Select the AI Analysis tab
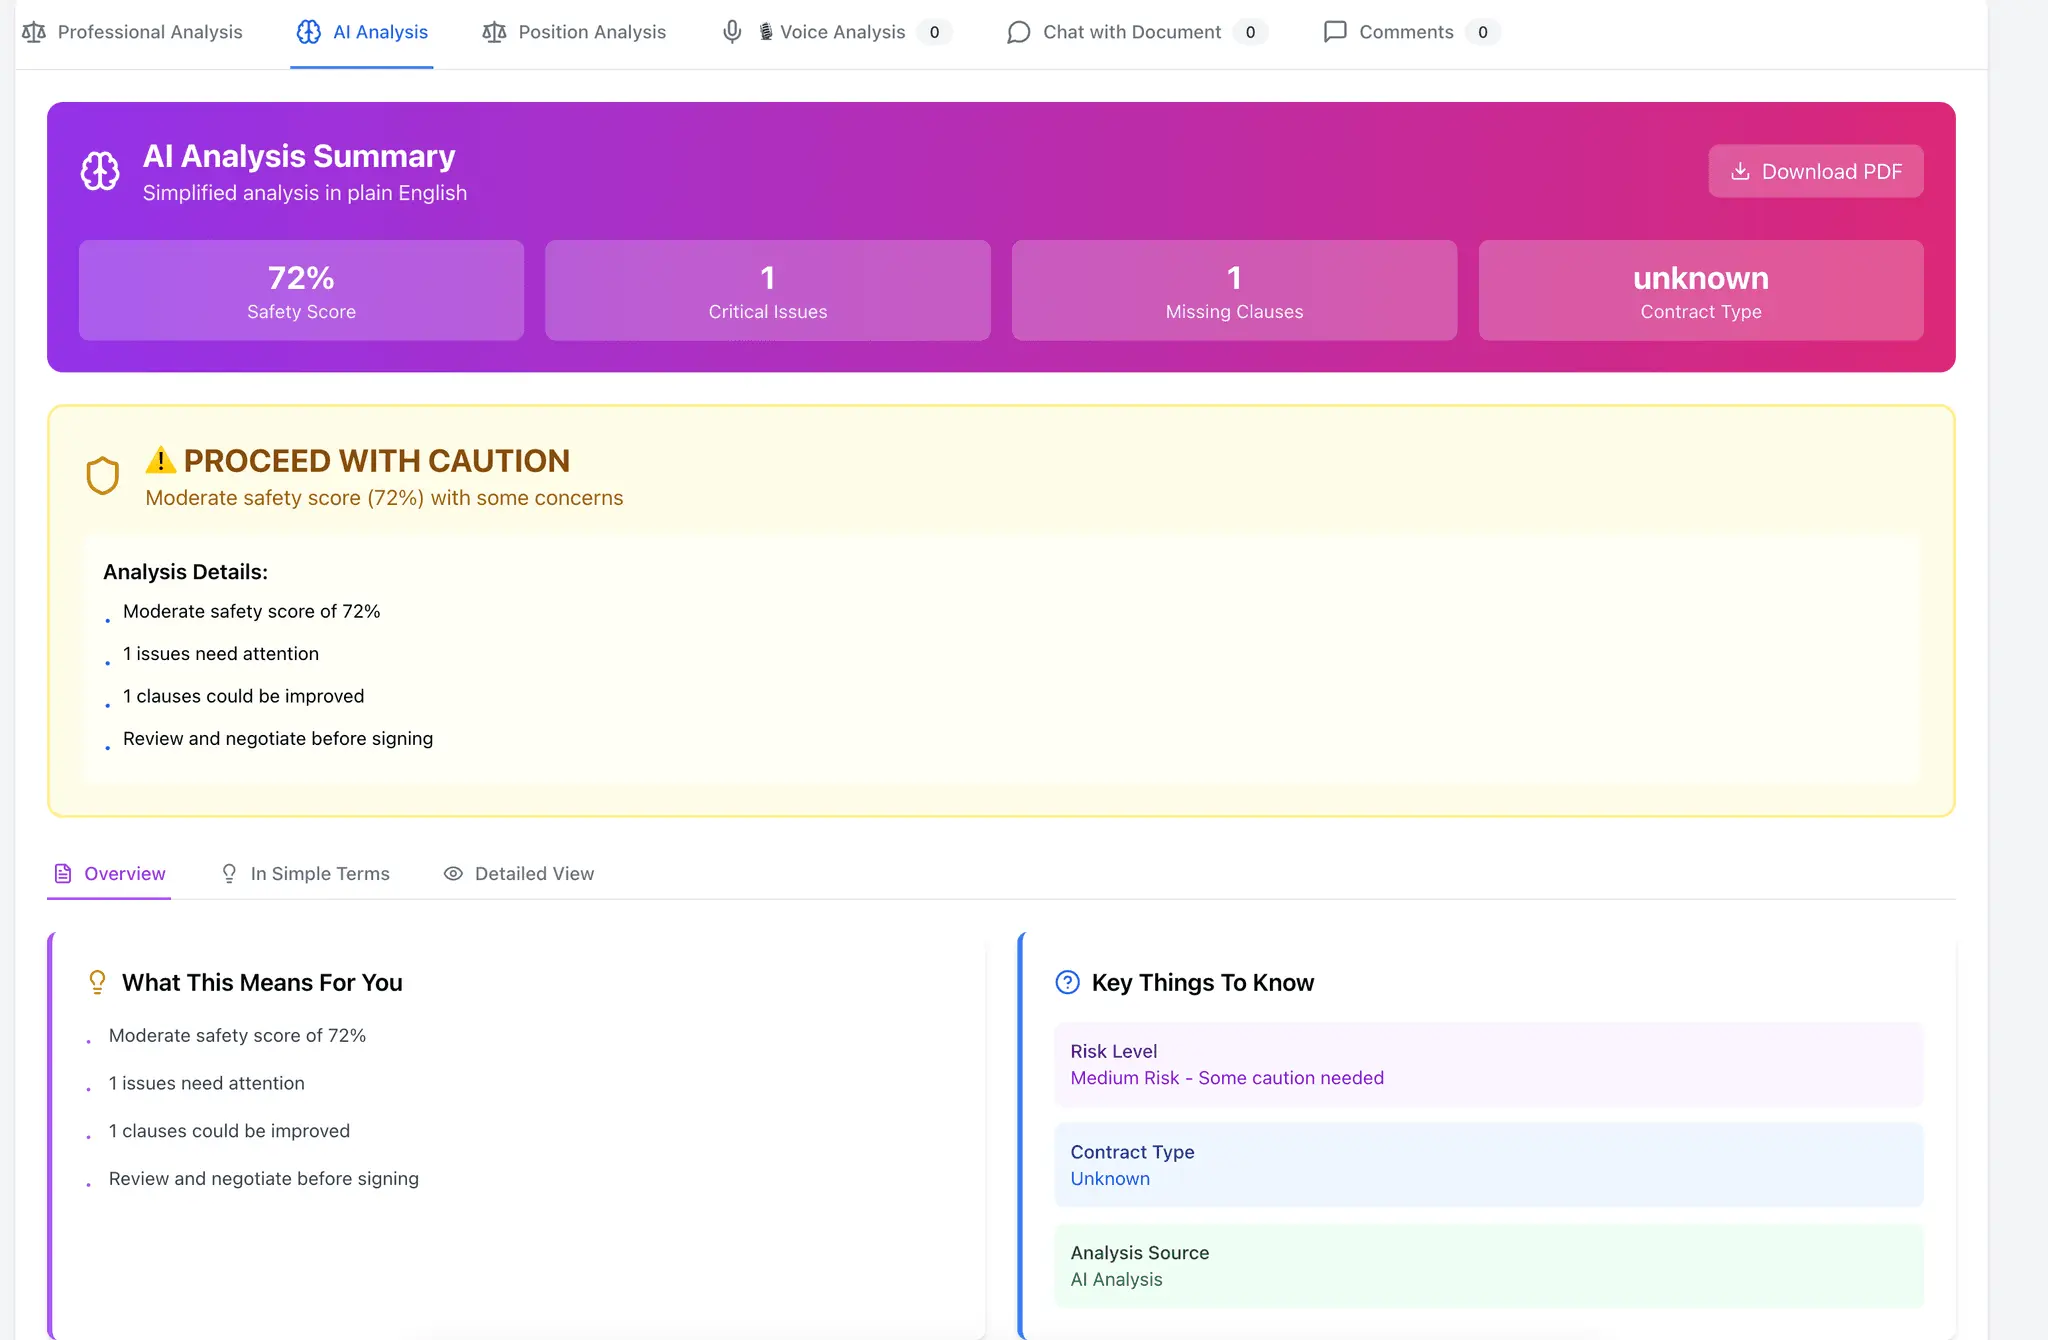The image size is (2048, 1340). click(362, 32)
